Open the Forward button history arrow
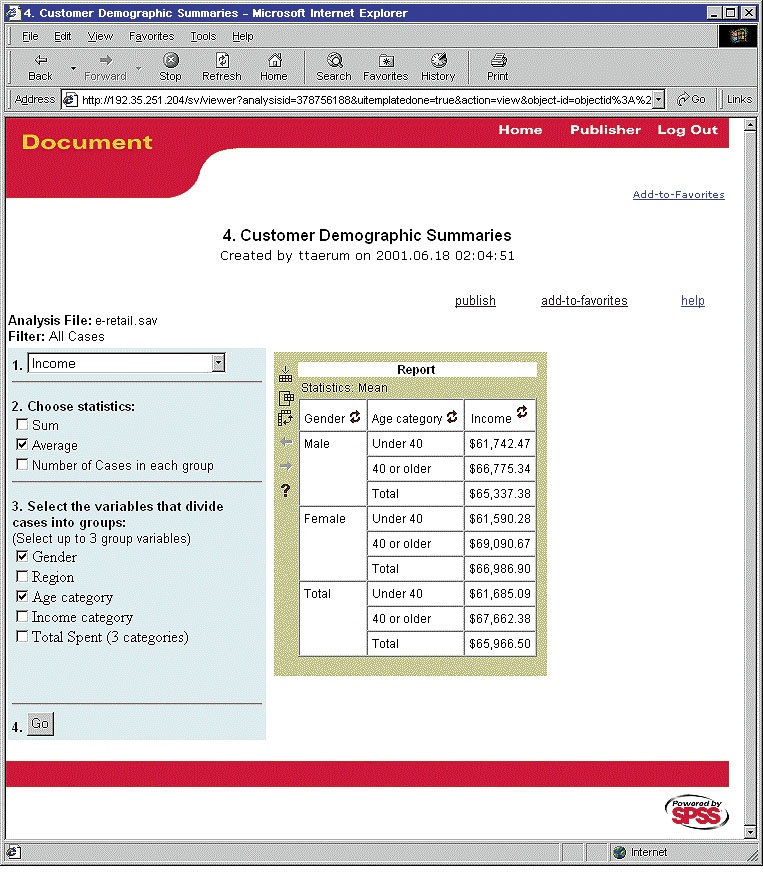The height and width of the screenshot is (874, 763). click(139, 68)
